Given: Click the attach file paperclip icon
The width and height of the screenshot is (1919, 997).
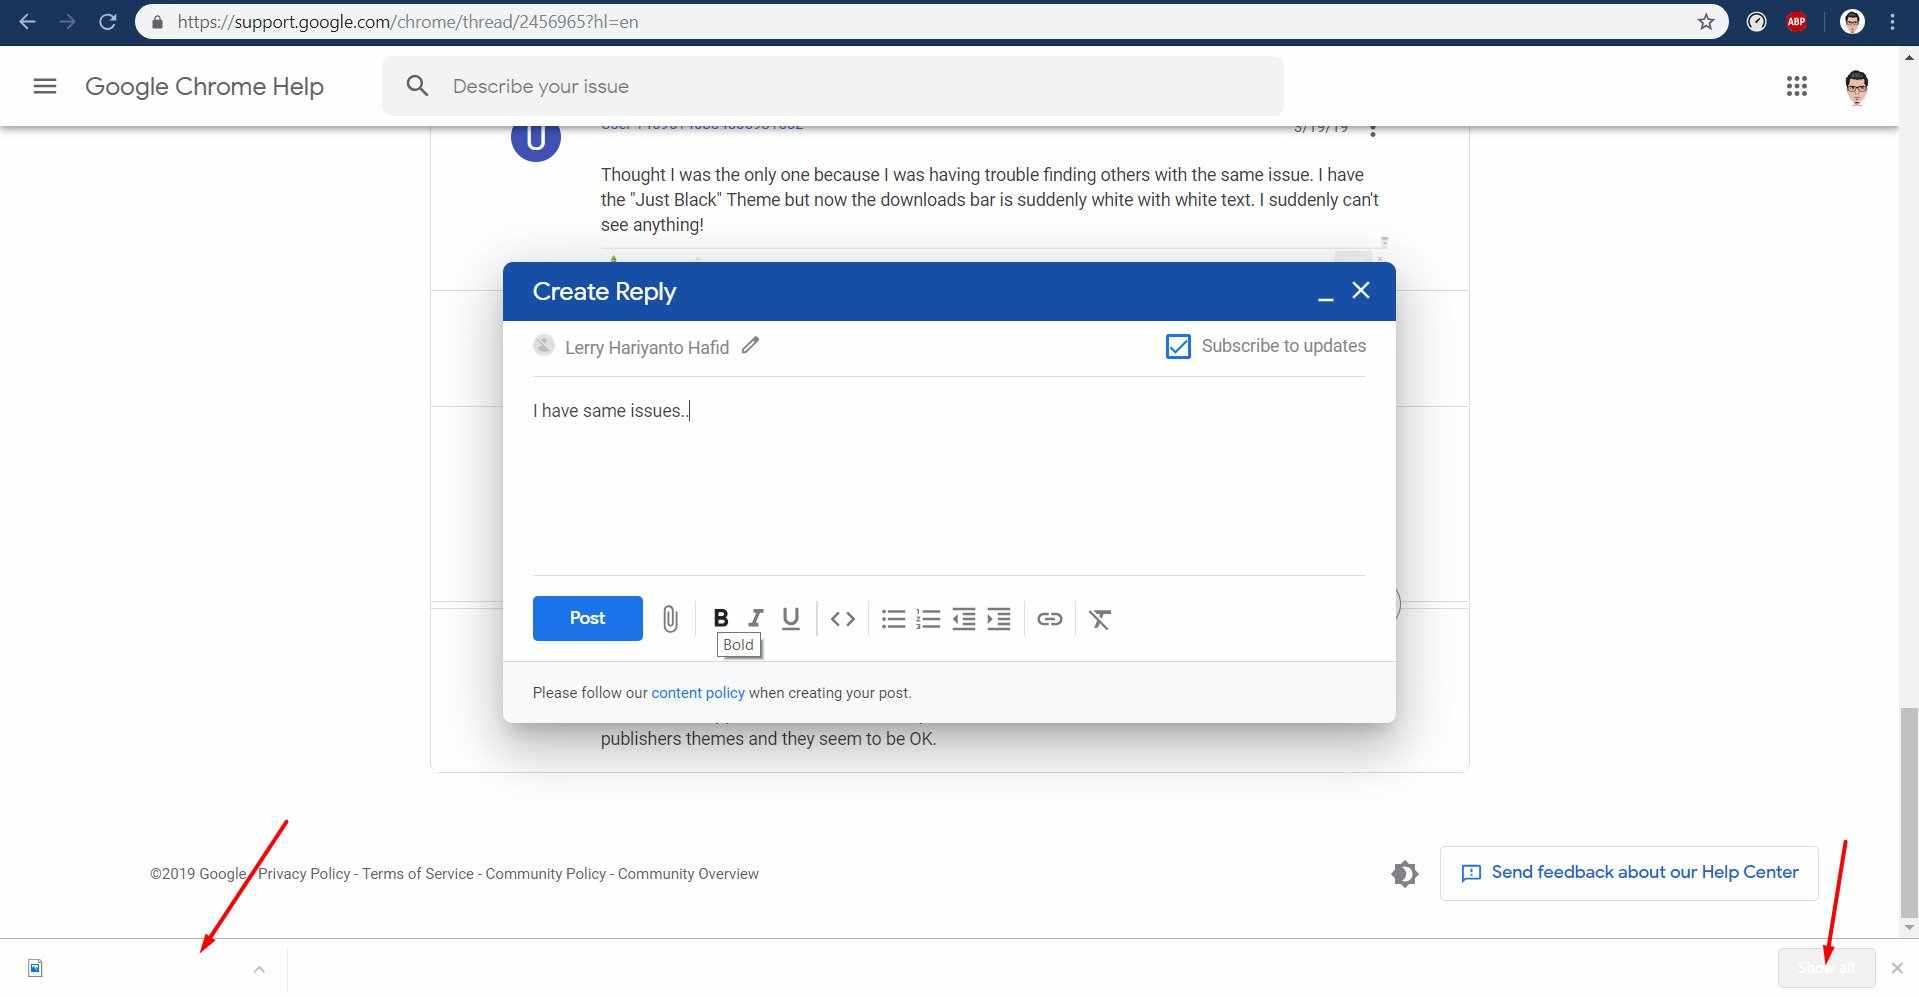Looking at the screenshot, I should point(670,619).
